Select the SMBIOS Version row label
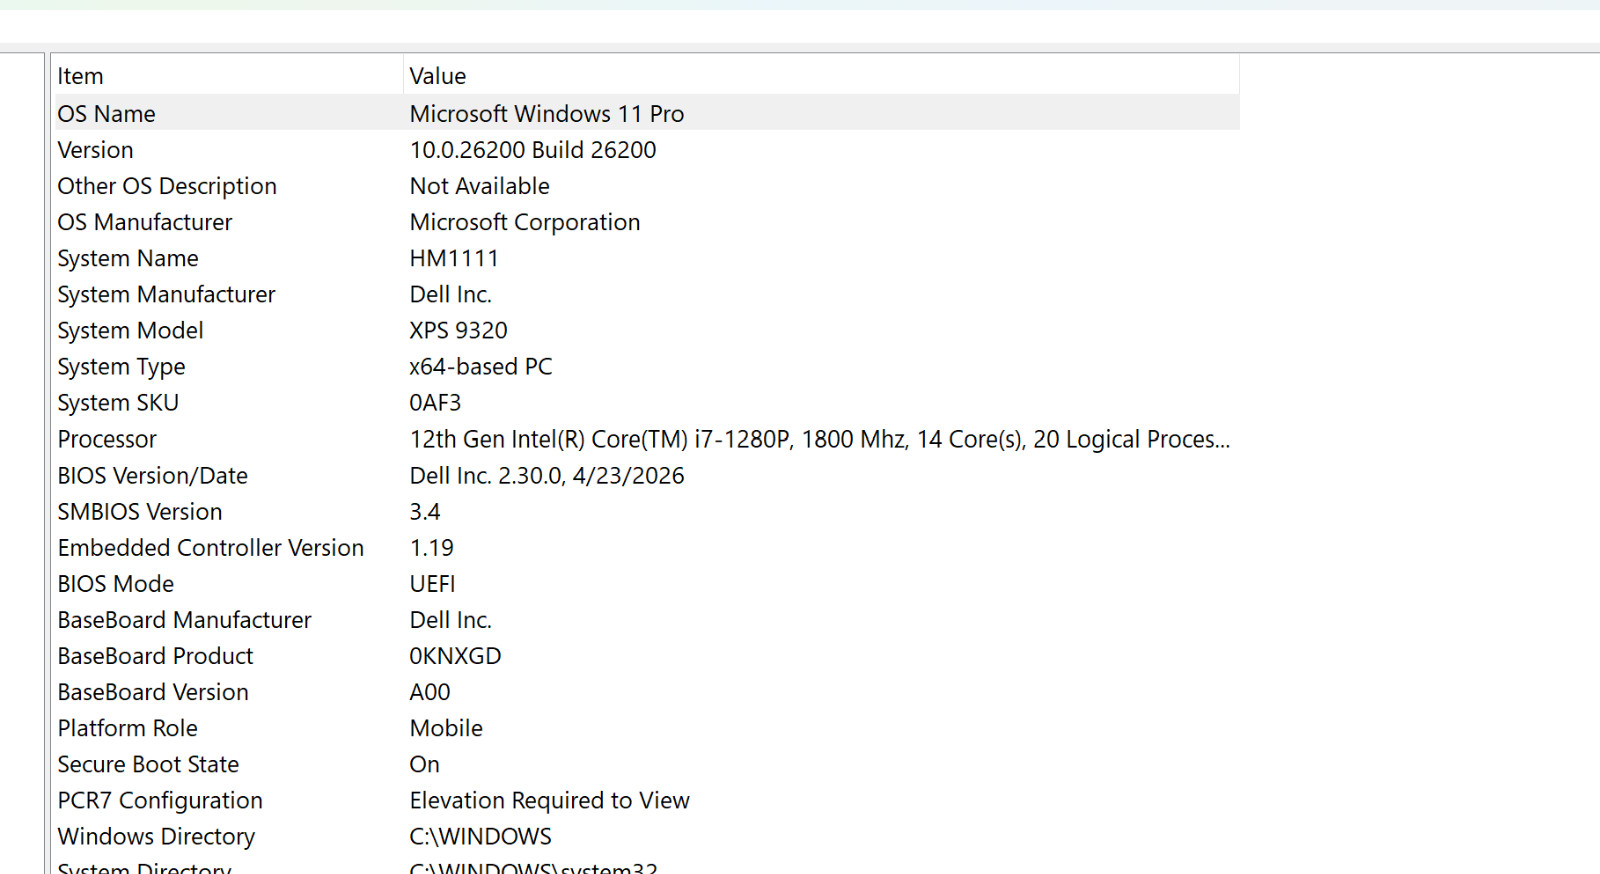 pyautogui.click(x=140, y=511)
